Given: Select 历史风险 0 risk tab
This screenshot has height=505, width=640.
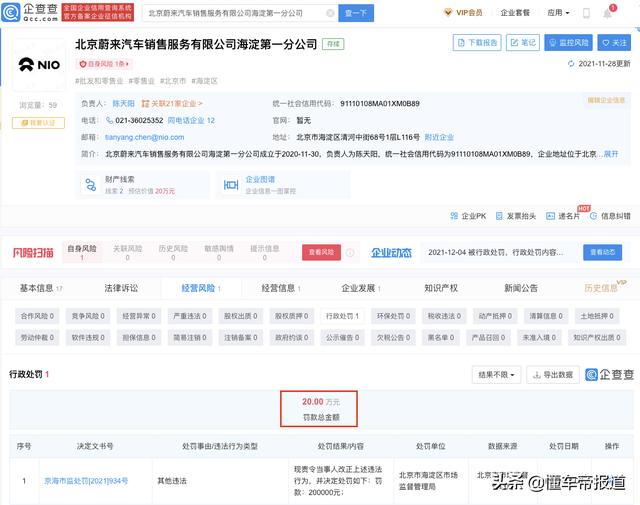Looking at the screenshot, I should pyautogui.click(x=173, y=252).
